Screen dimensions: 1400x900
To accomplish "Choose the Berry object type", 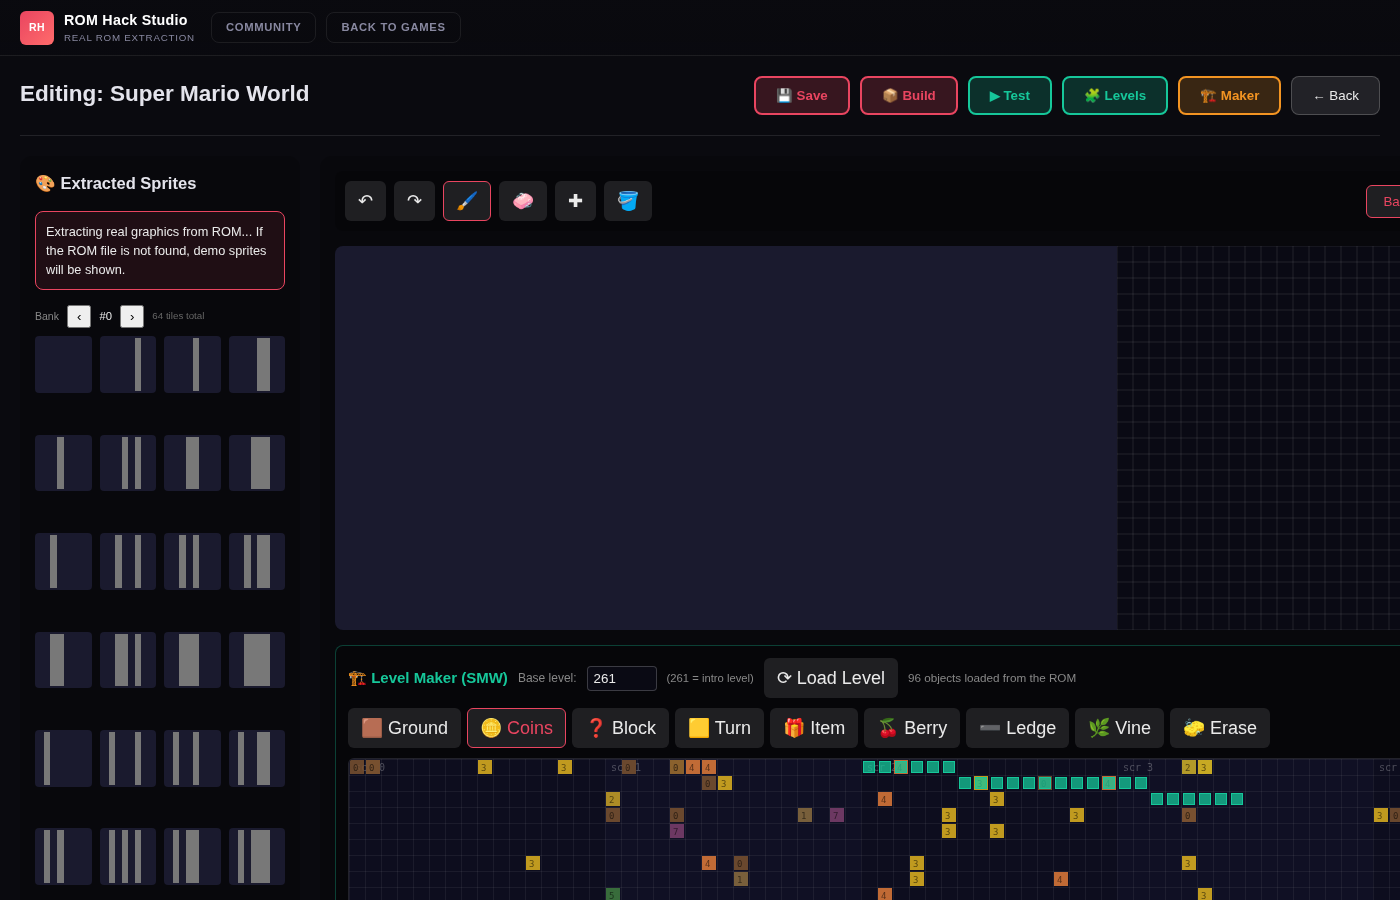I will click(912, 728).
